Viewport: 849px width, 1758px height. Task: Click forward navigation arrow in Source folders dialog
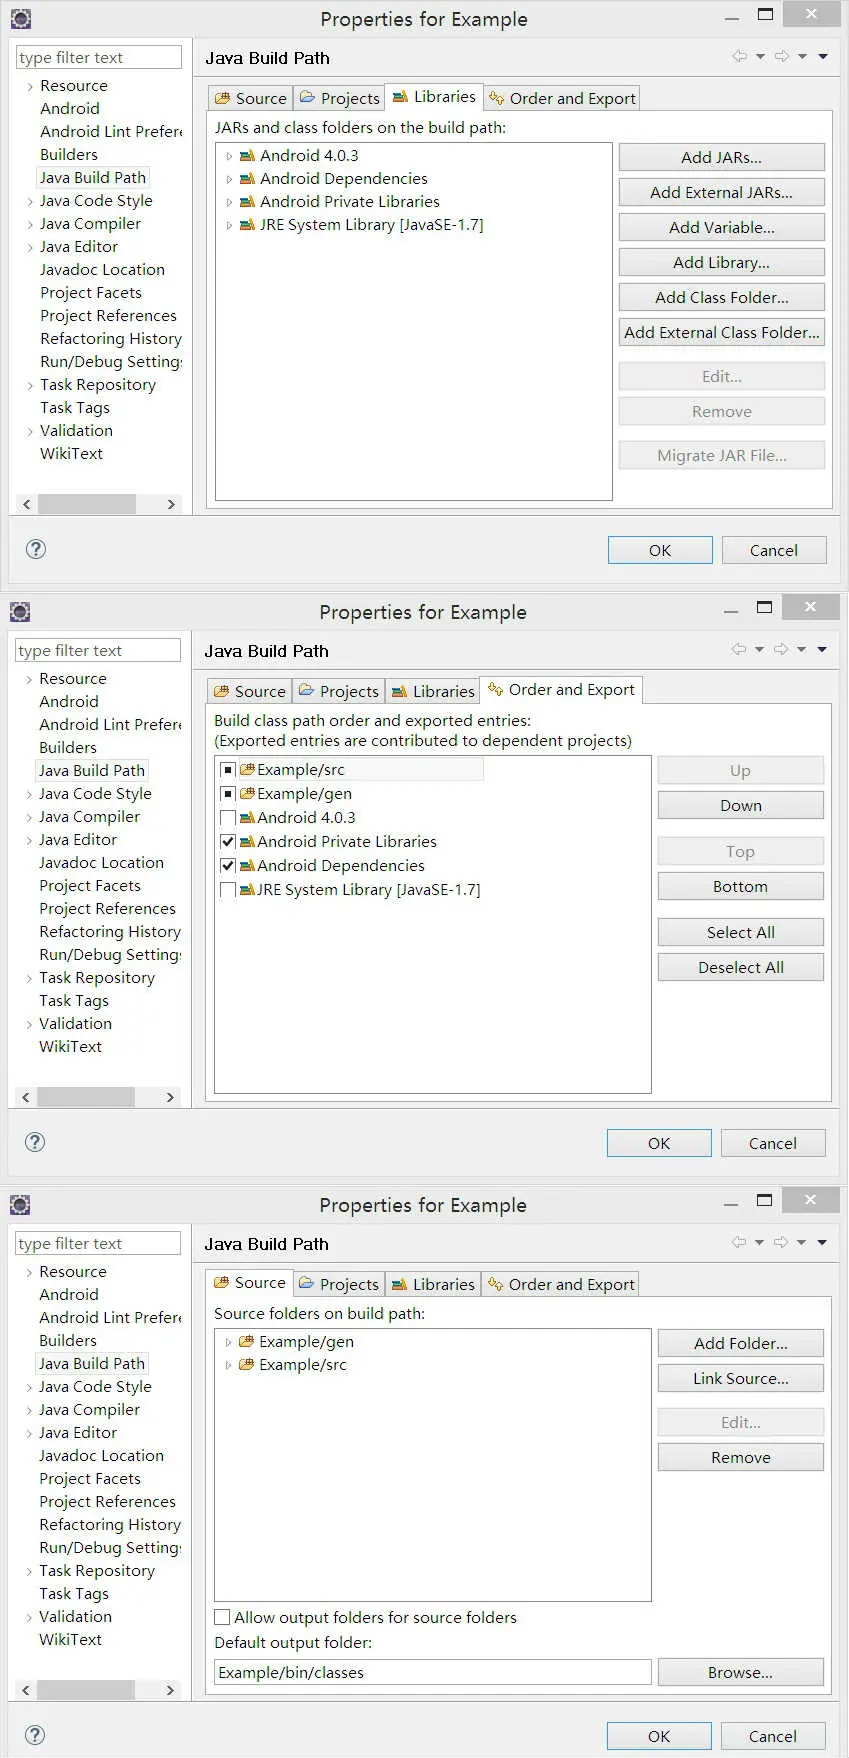(781, 1243)
